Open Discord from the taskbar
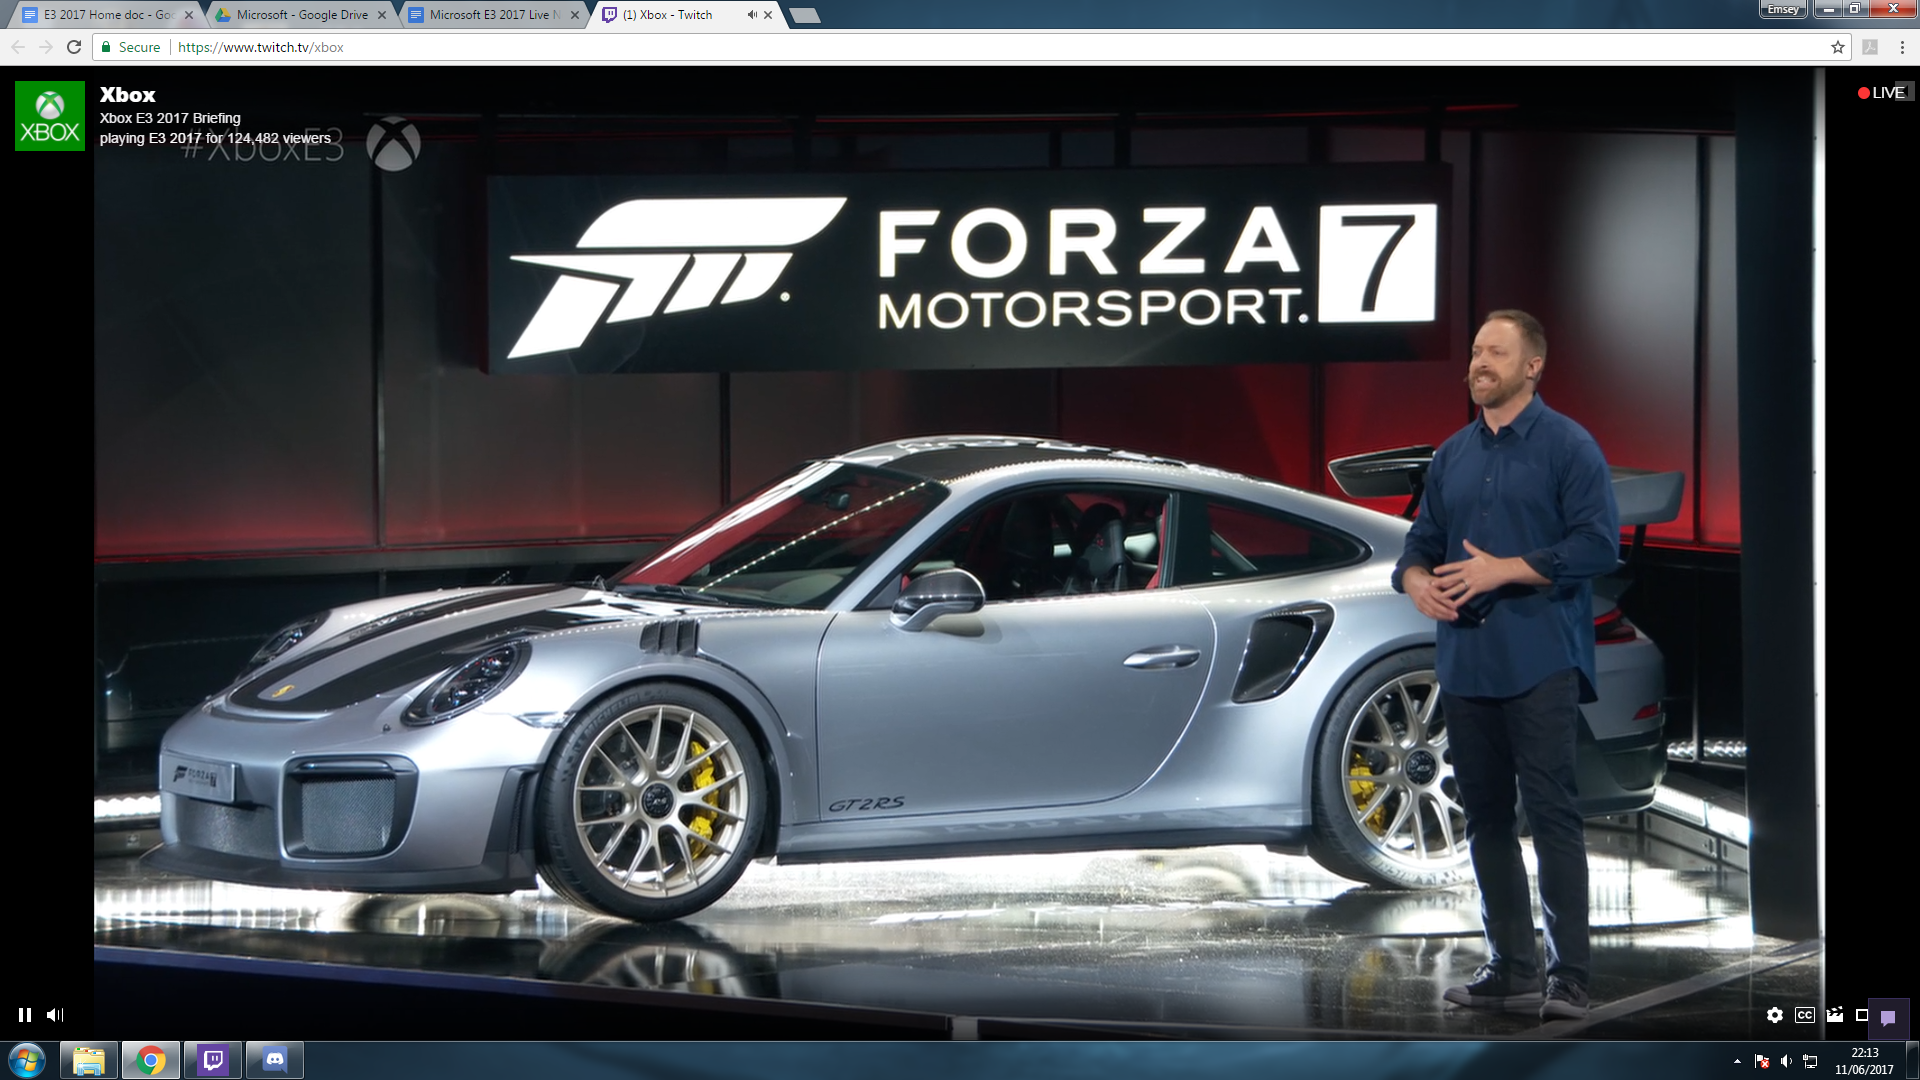Viewport: 1920px width, 1080px height. [x=274, y=1060]
